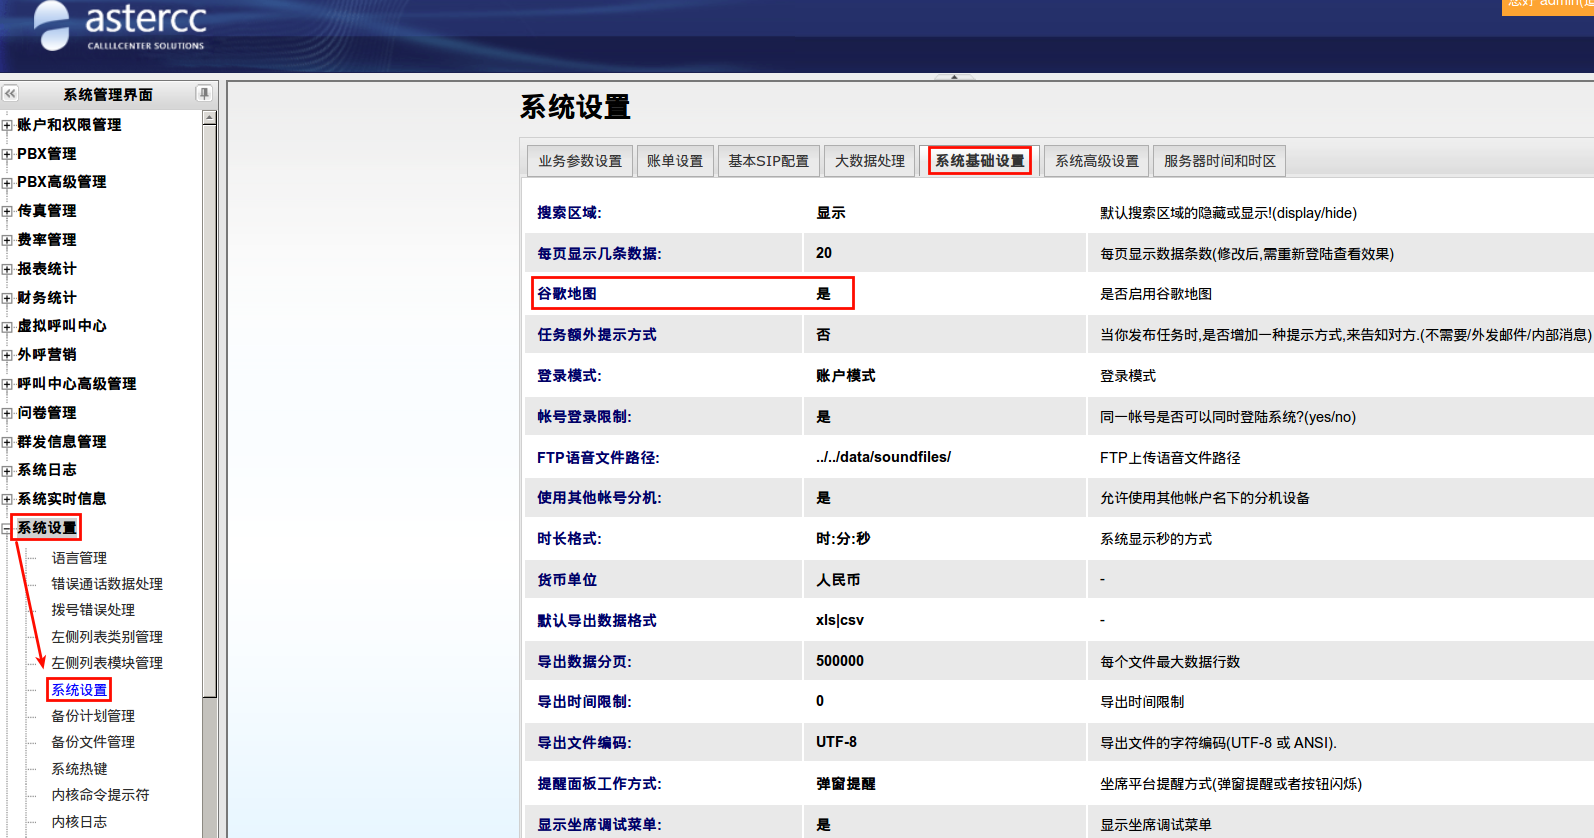This screenshot has width=1594, height=838.
Task: Click the 每页显示几条数据 value 20
Action: click(824, 253)
